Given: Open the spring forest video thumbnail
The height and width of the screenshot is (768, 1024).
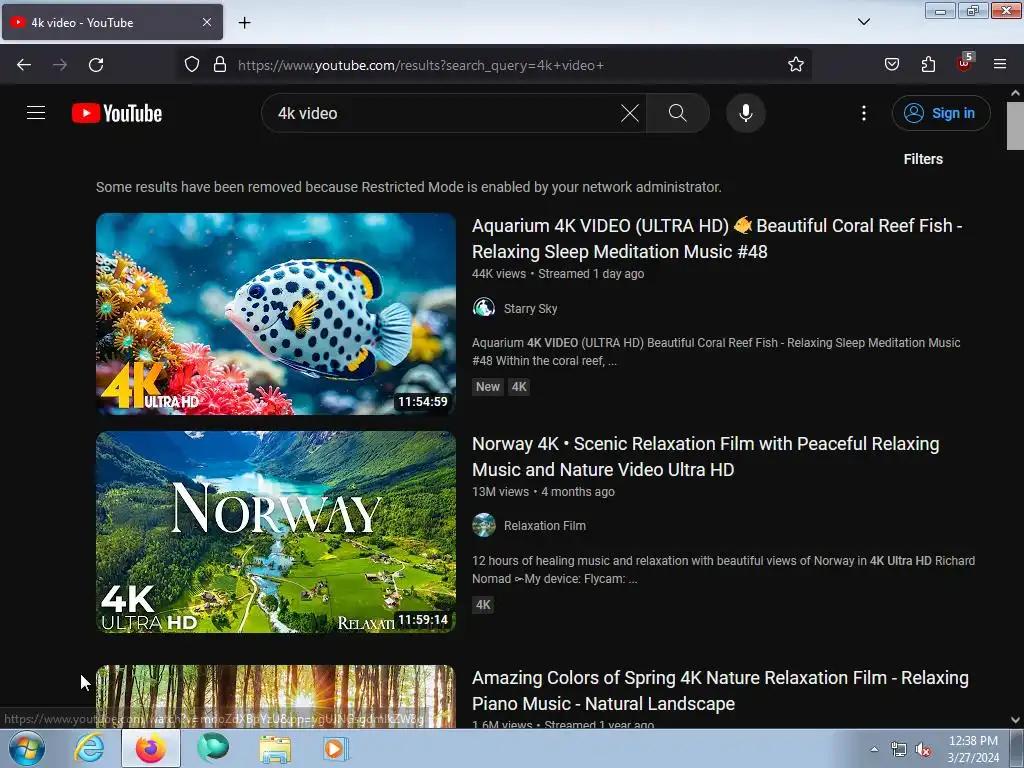Looking at the screenshot, I should click(x=276, y=696).
